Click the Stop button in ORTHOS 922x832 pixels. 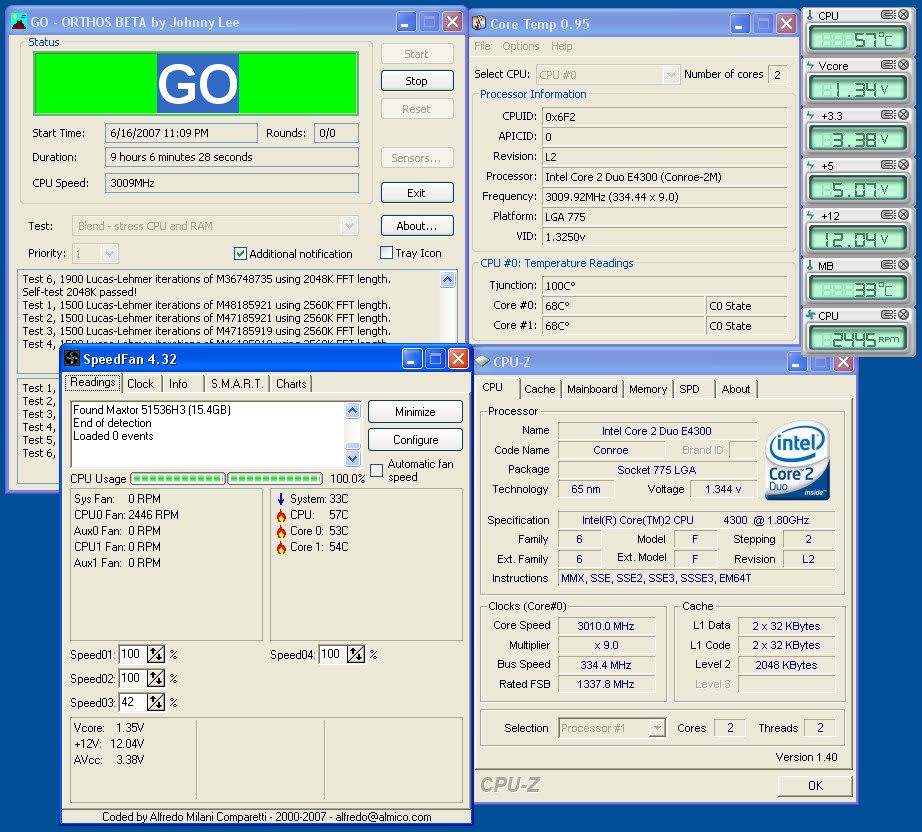coord(417,81)
